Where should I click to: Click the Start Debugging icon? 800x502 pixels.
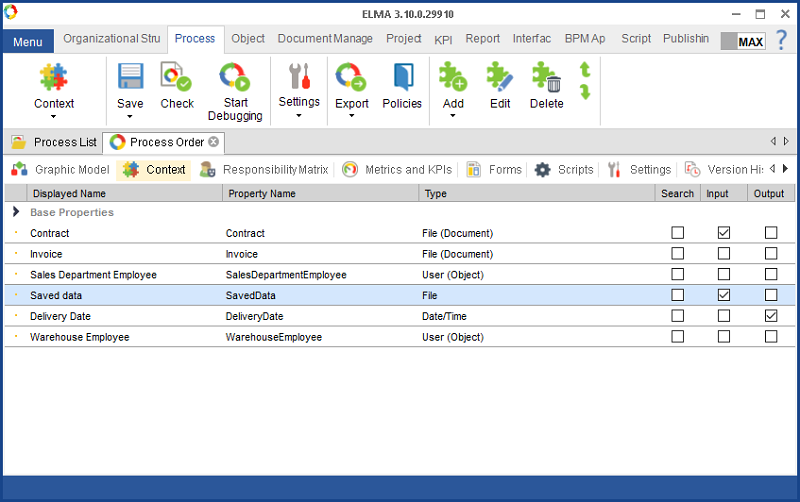235,77
